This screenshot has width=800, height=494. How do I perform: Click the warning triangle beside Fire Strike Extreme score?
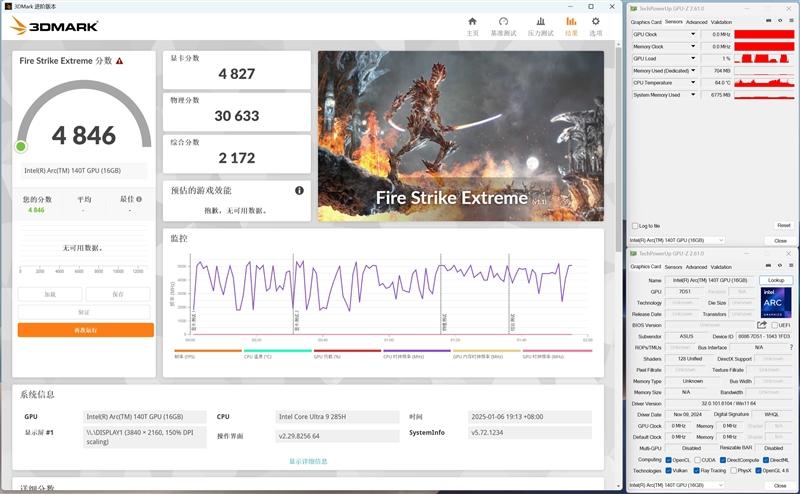[x=120, y=61]
